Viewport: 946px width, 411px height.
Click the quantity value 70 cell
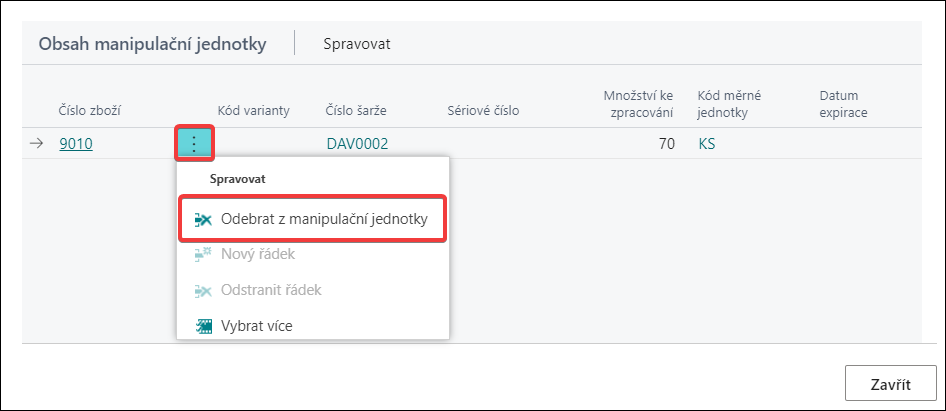pos(667,144)
